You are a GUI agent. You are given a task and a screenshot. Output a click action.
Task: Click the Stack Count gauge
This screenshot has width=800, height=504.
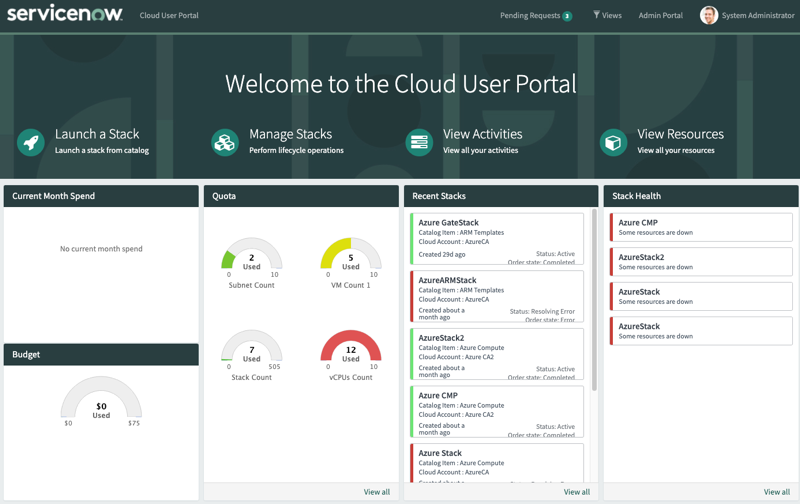252,346
